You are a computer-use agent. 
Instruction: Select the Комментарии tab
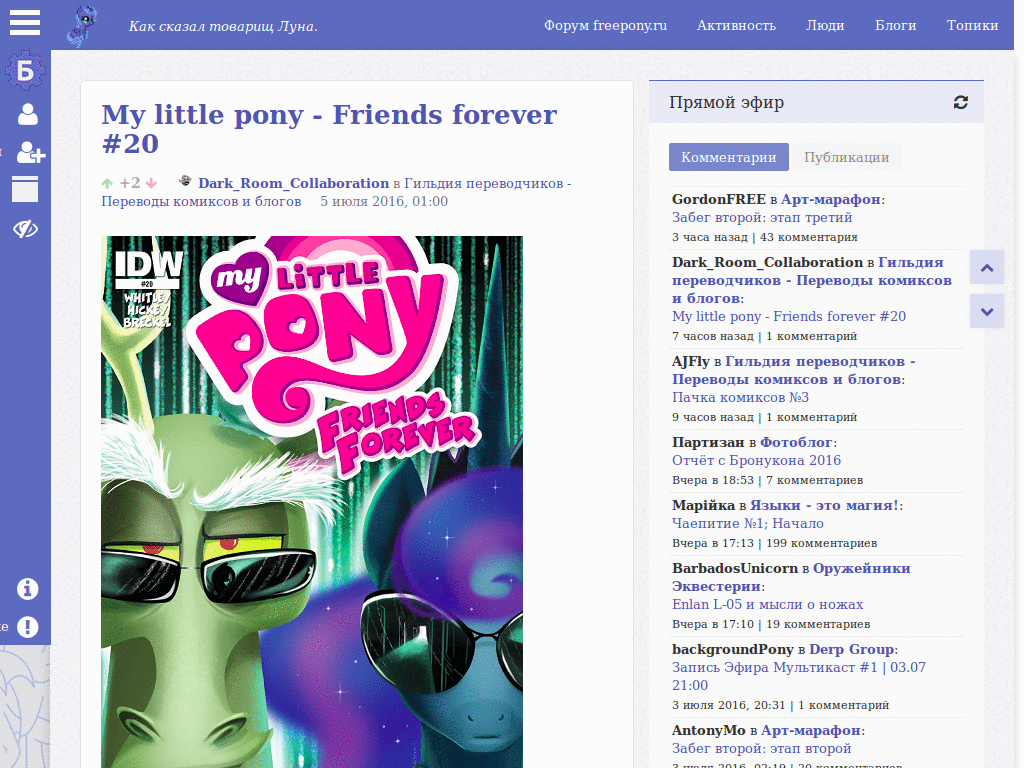click(x=729, y=157)
